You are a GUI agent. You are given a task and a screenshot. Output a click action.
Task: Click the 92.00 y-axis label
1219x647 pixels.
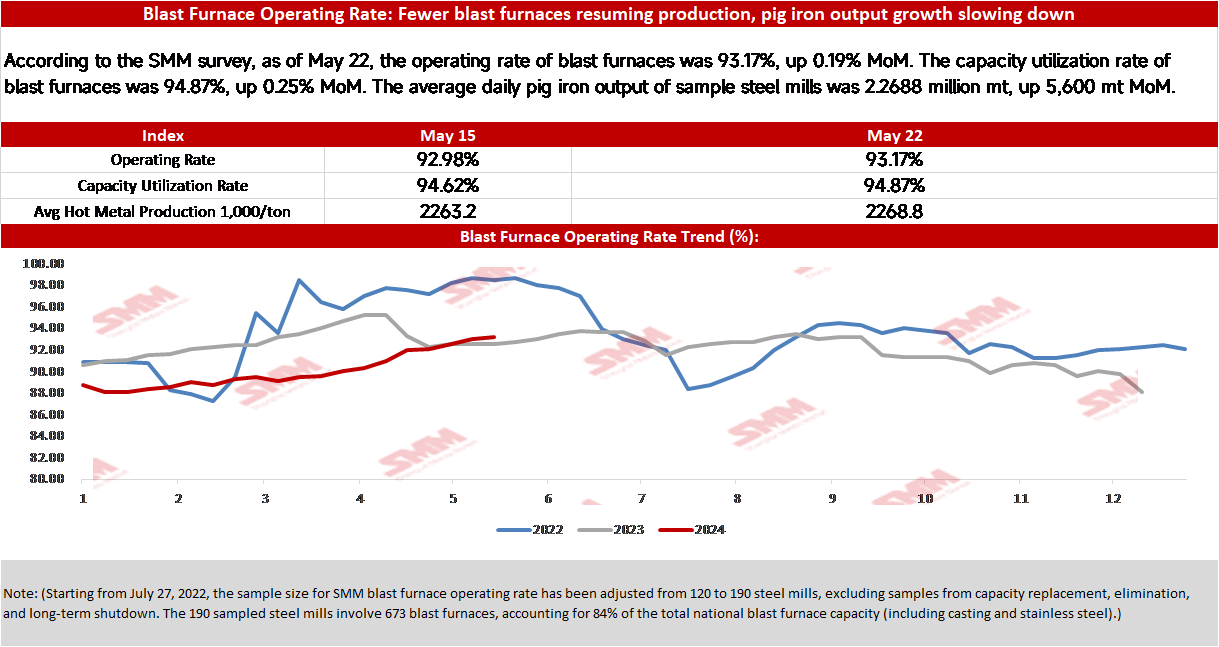pyautogui.click(x=45, y=350)
